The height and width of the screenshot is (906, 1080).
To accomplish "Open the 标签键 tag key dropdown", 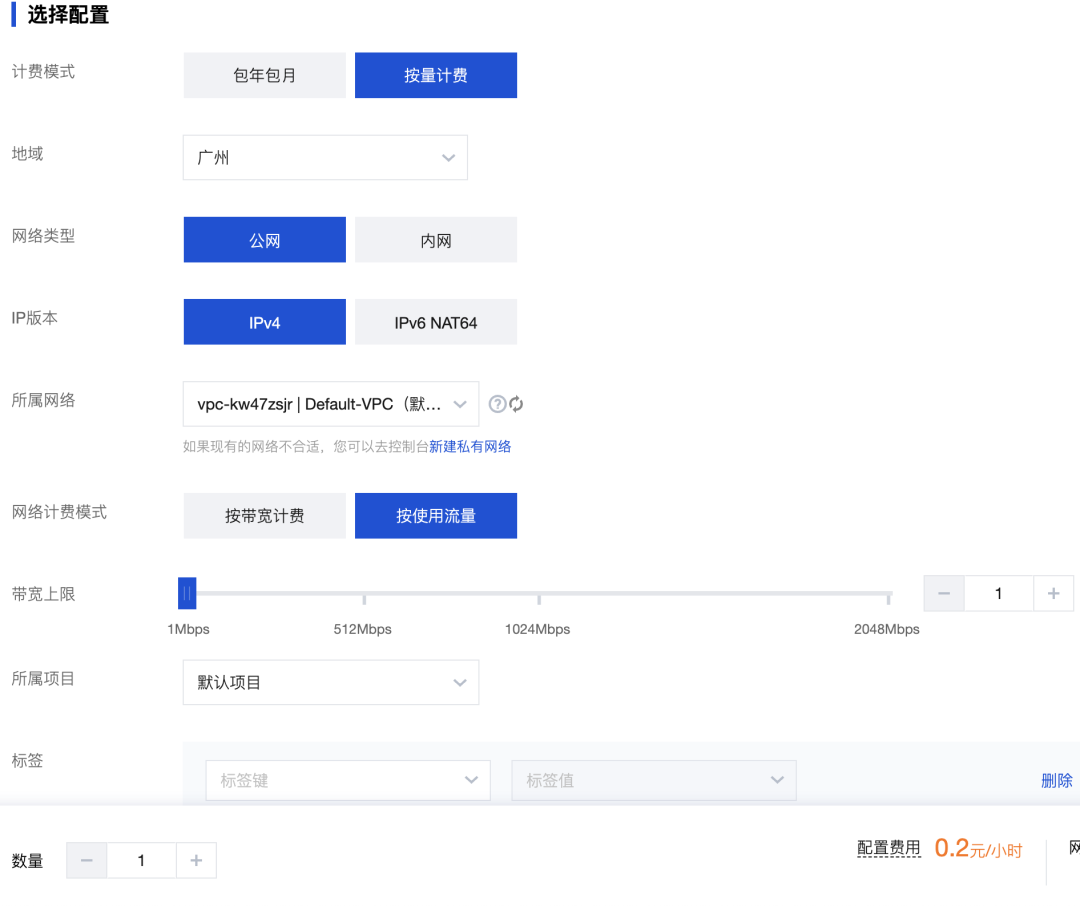I will 348,780.
